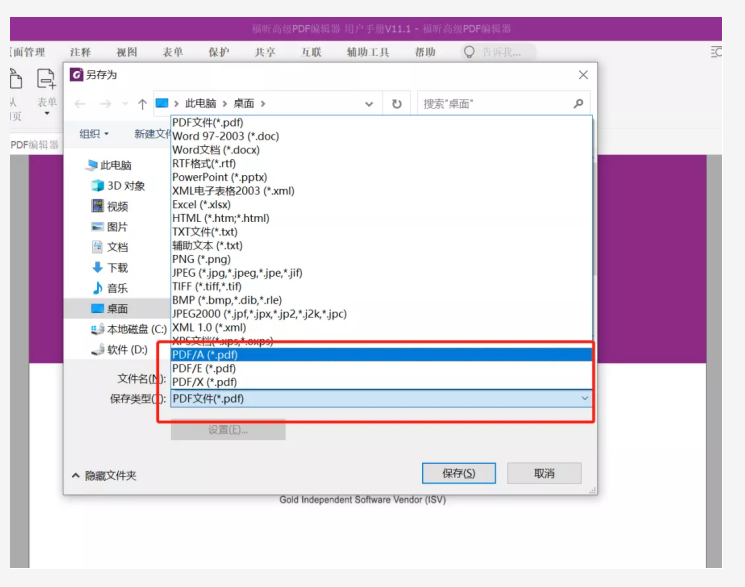This screenshot has height=587, width=745.
Task: Open recent locations chevron
Action: (125, 104)
